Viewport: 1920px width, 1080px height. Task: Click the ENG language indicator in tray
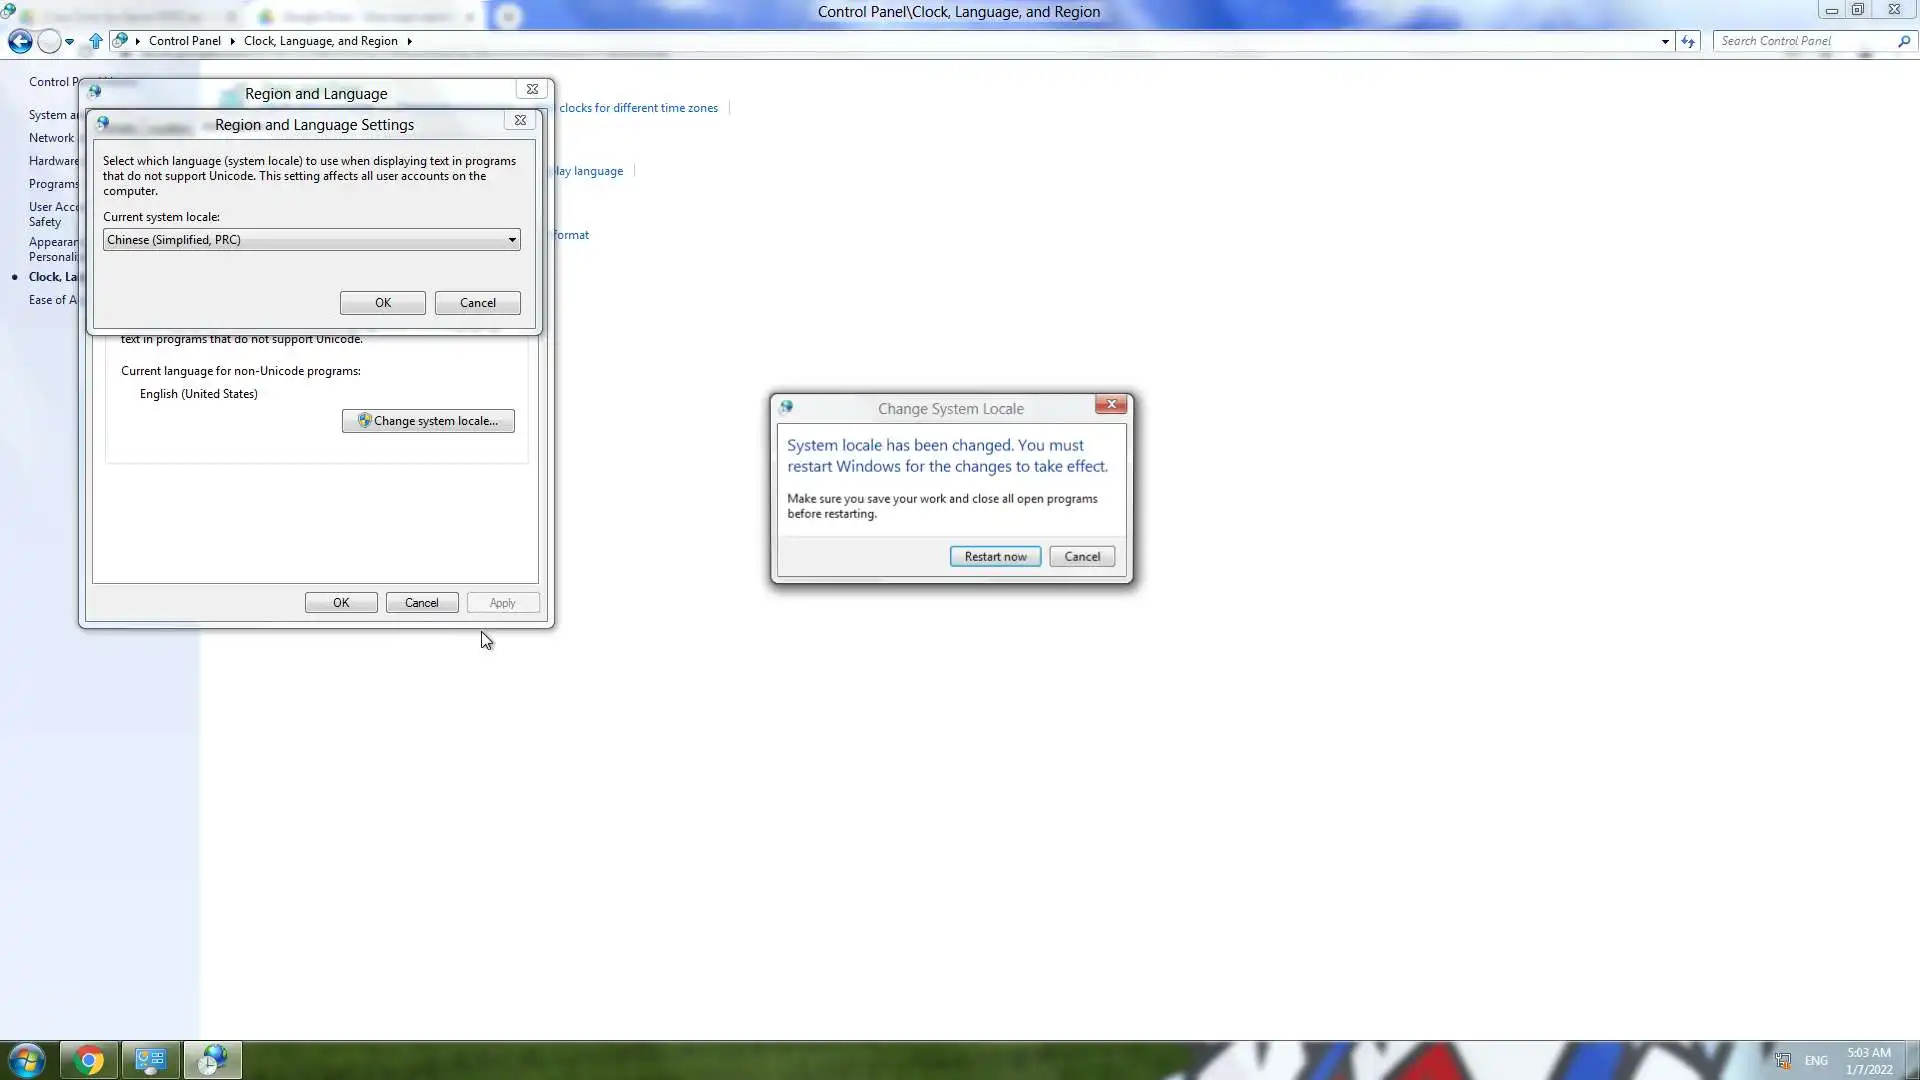point(1816,1061)
